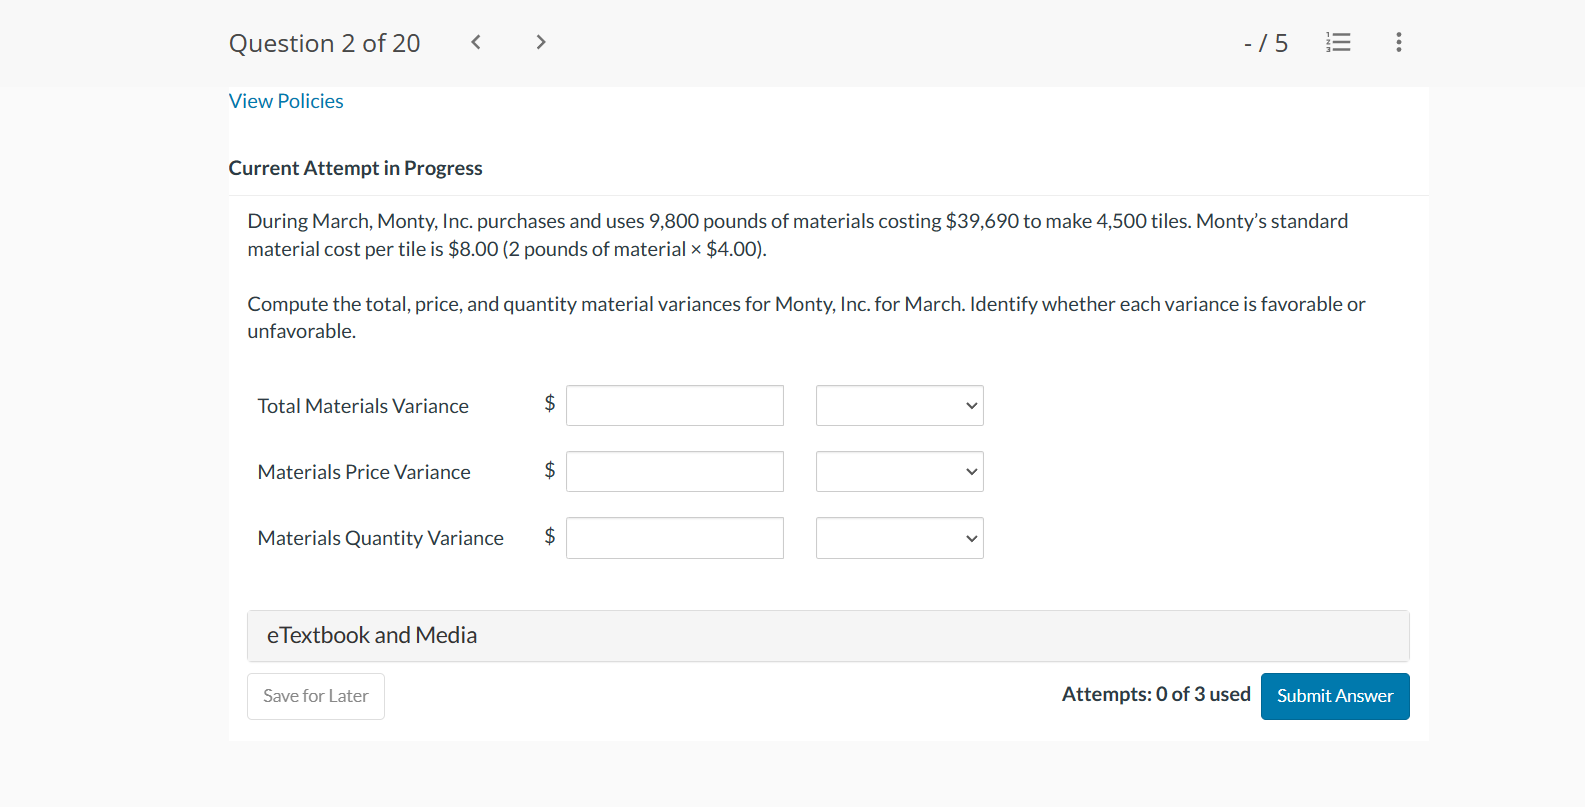Open the View Policies link

coord(286,101)
